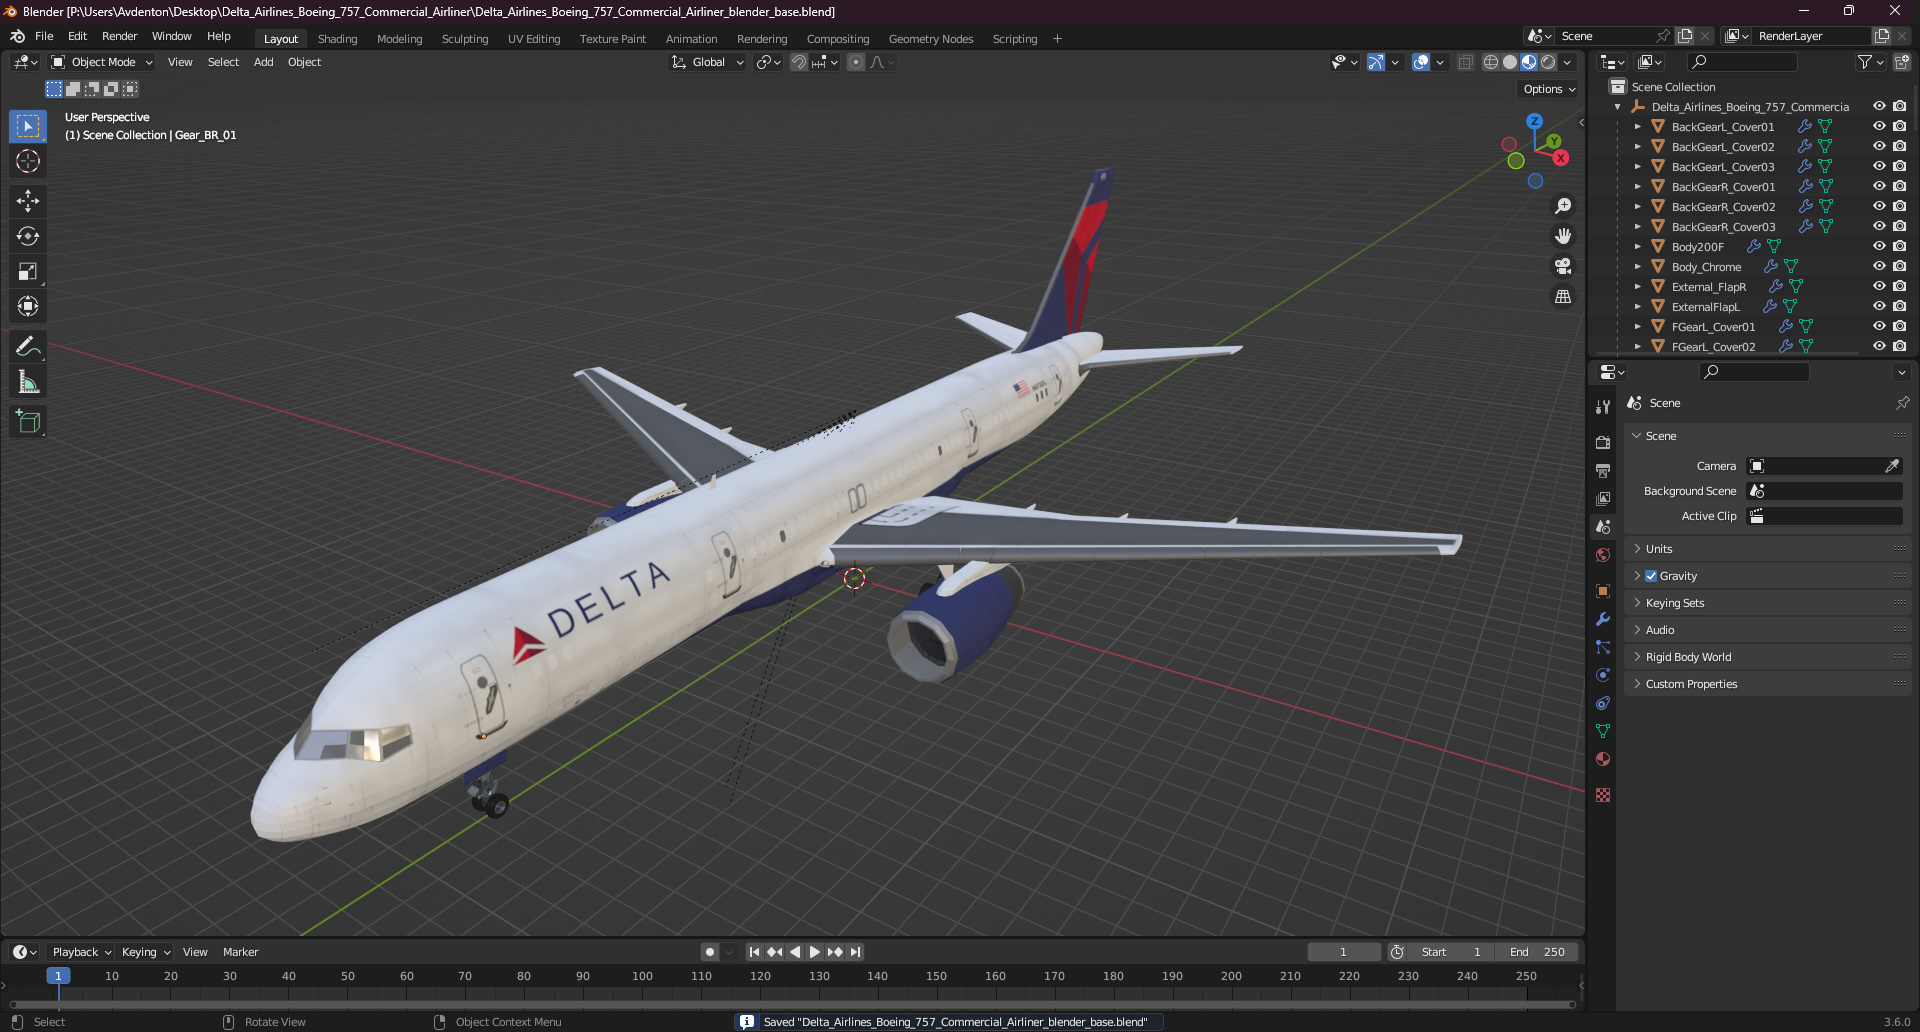Click the current frame number field
The height and width of the screenshot is (1032, 1920).
(1344, 952)
